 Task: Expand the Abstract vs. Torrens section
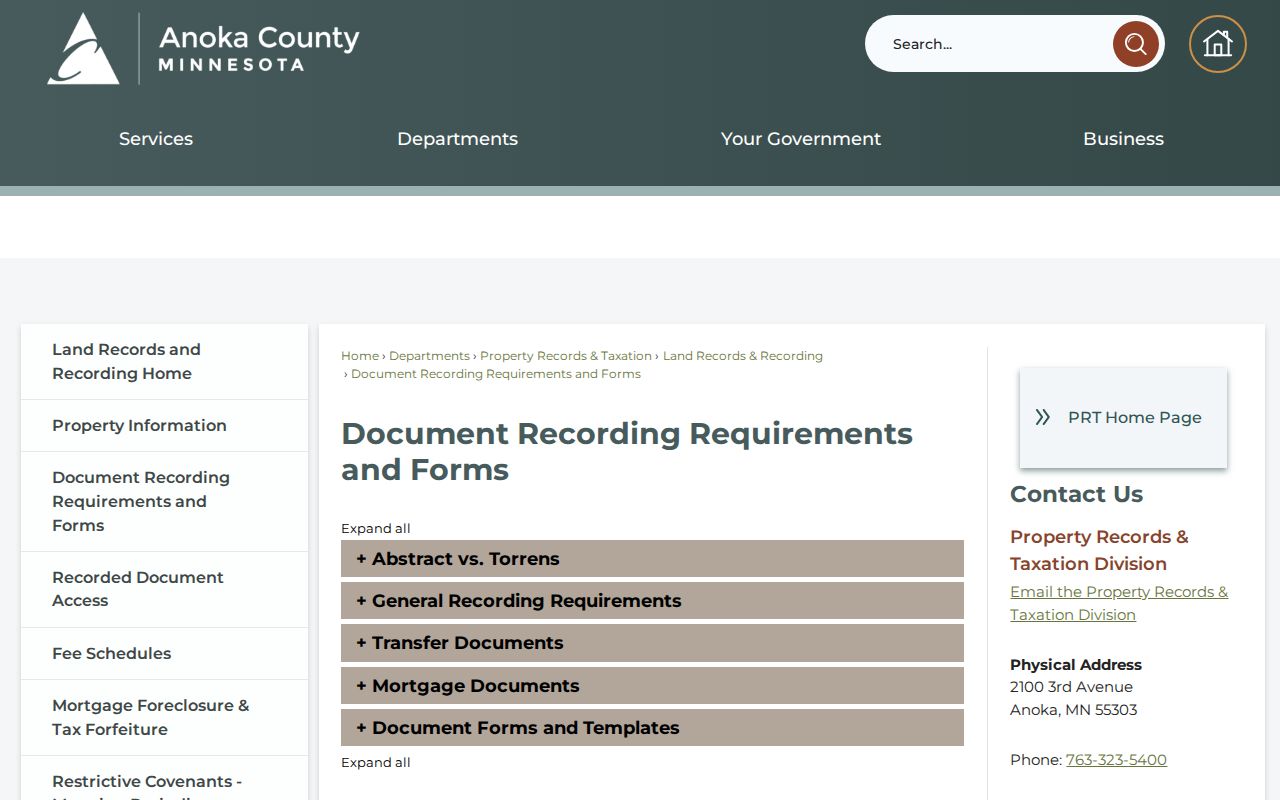pos(652,559)
